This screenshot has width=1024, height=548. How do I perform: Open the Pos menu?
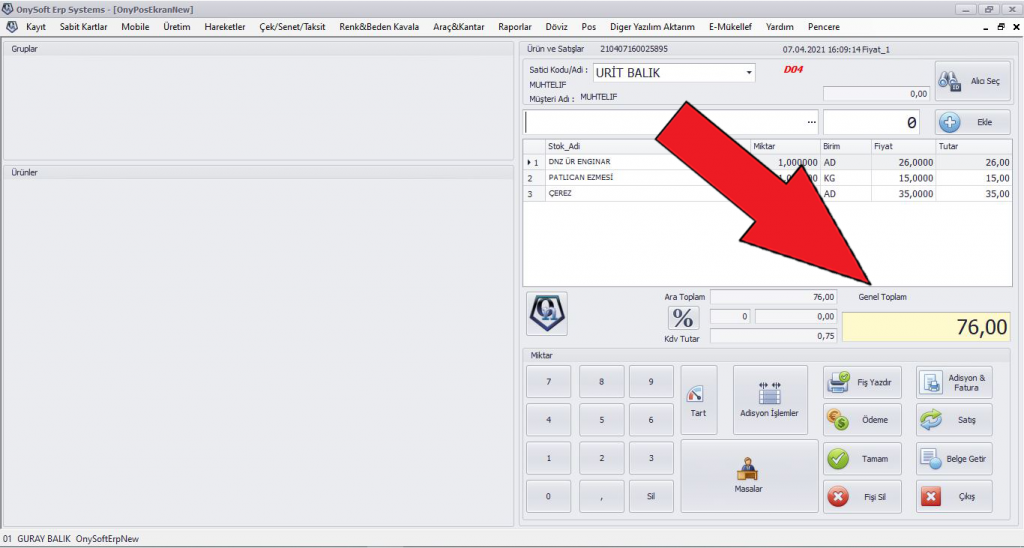(x=589, y=27)
